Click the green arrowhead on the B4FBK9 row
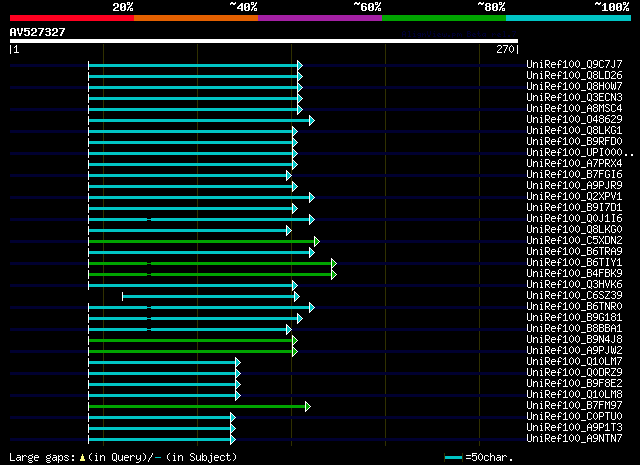Screen dimensions: 640x465 334,275
